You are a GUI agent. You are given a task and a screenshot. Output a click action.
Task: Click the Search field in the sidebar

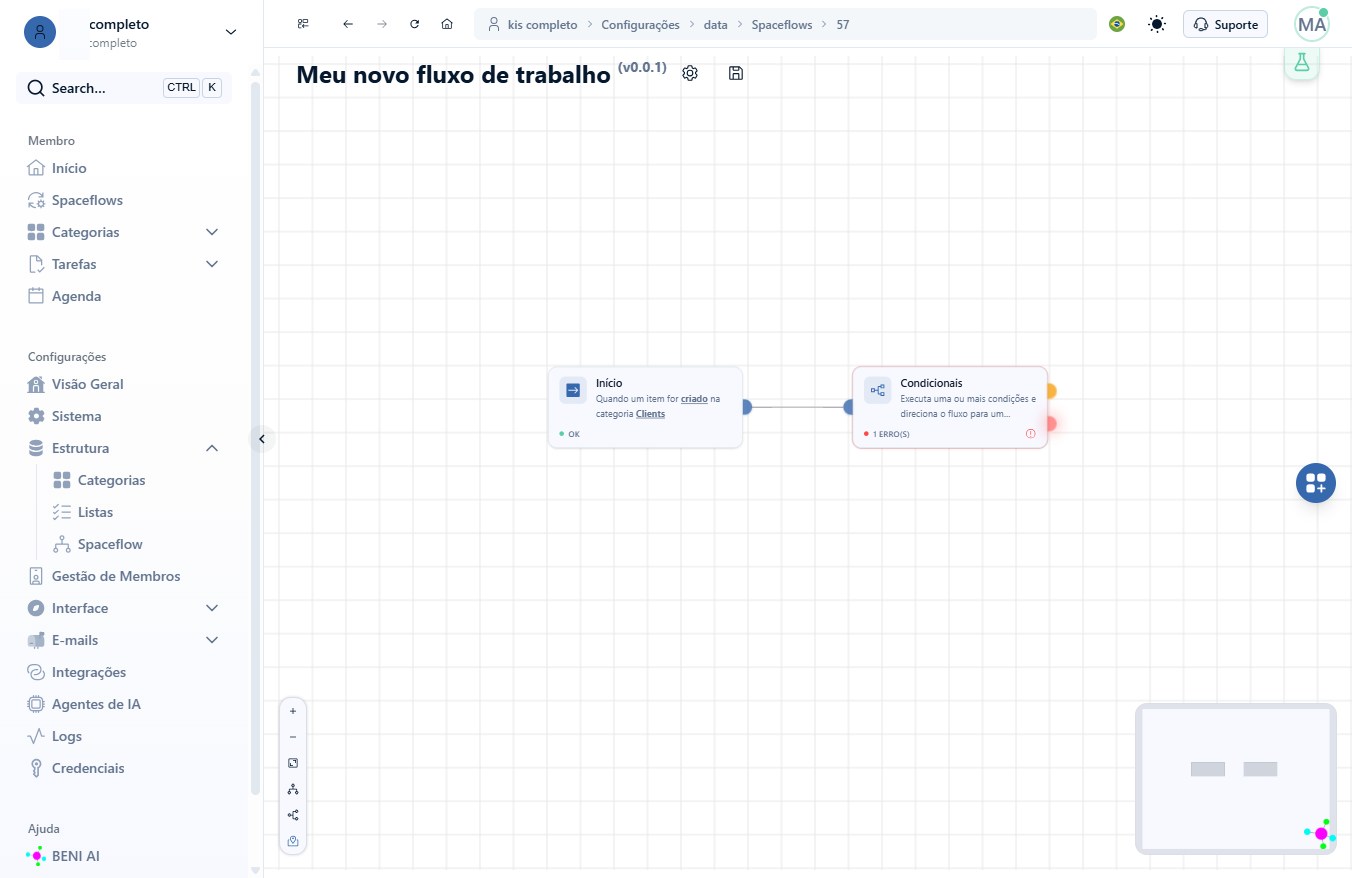[x=124, y=88]
